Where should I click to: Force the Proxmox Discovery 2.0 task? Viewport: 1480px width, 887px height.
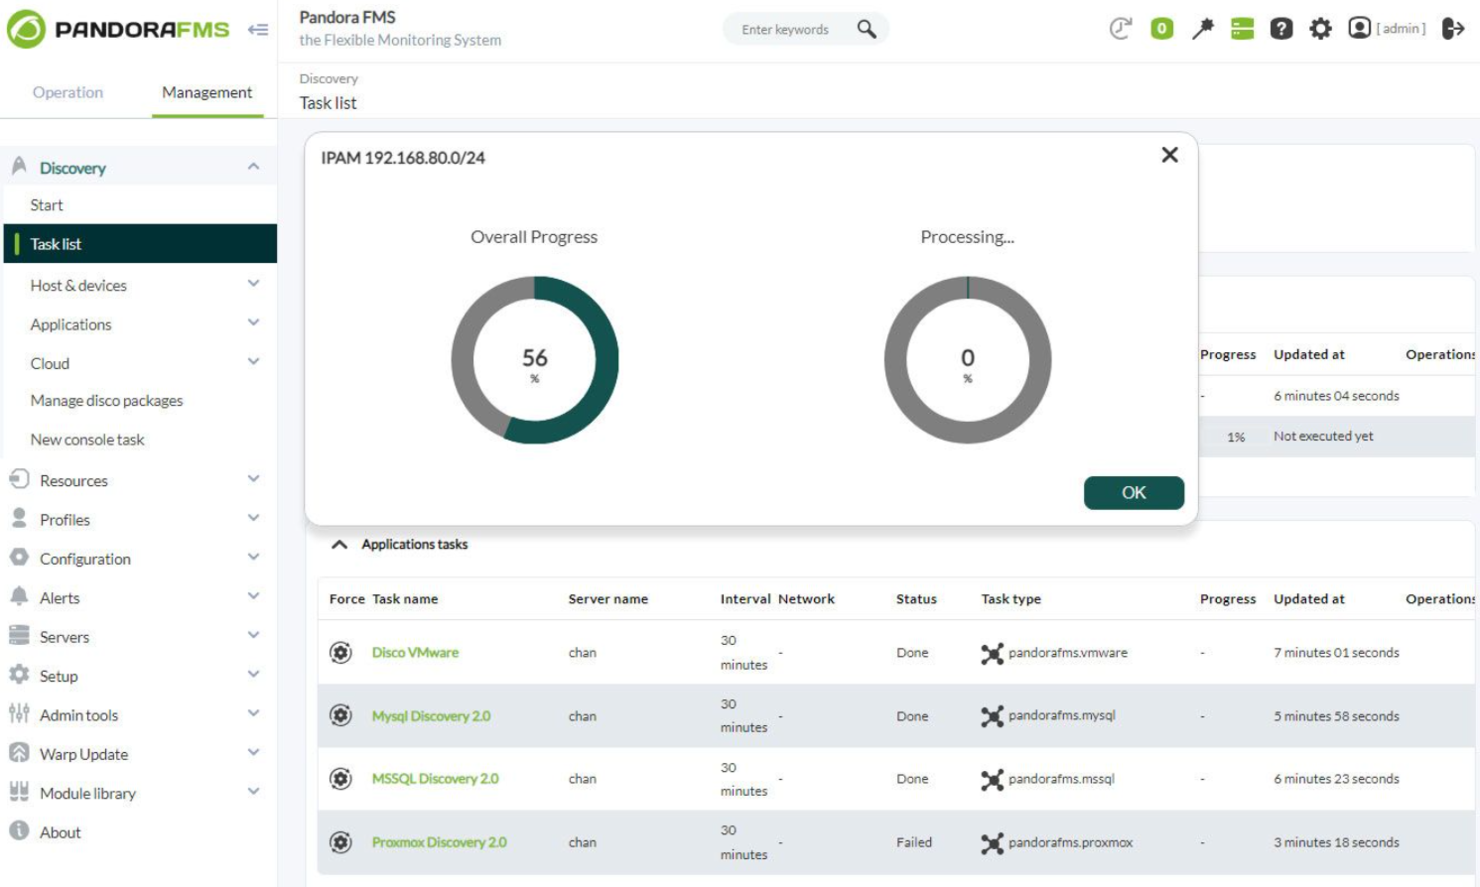[x=338, y=841]
